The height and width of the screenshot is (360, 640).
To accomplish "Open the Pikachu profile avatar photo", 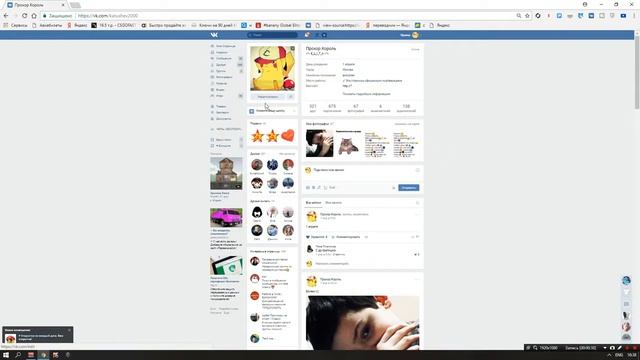I will [272, 68].
